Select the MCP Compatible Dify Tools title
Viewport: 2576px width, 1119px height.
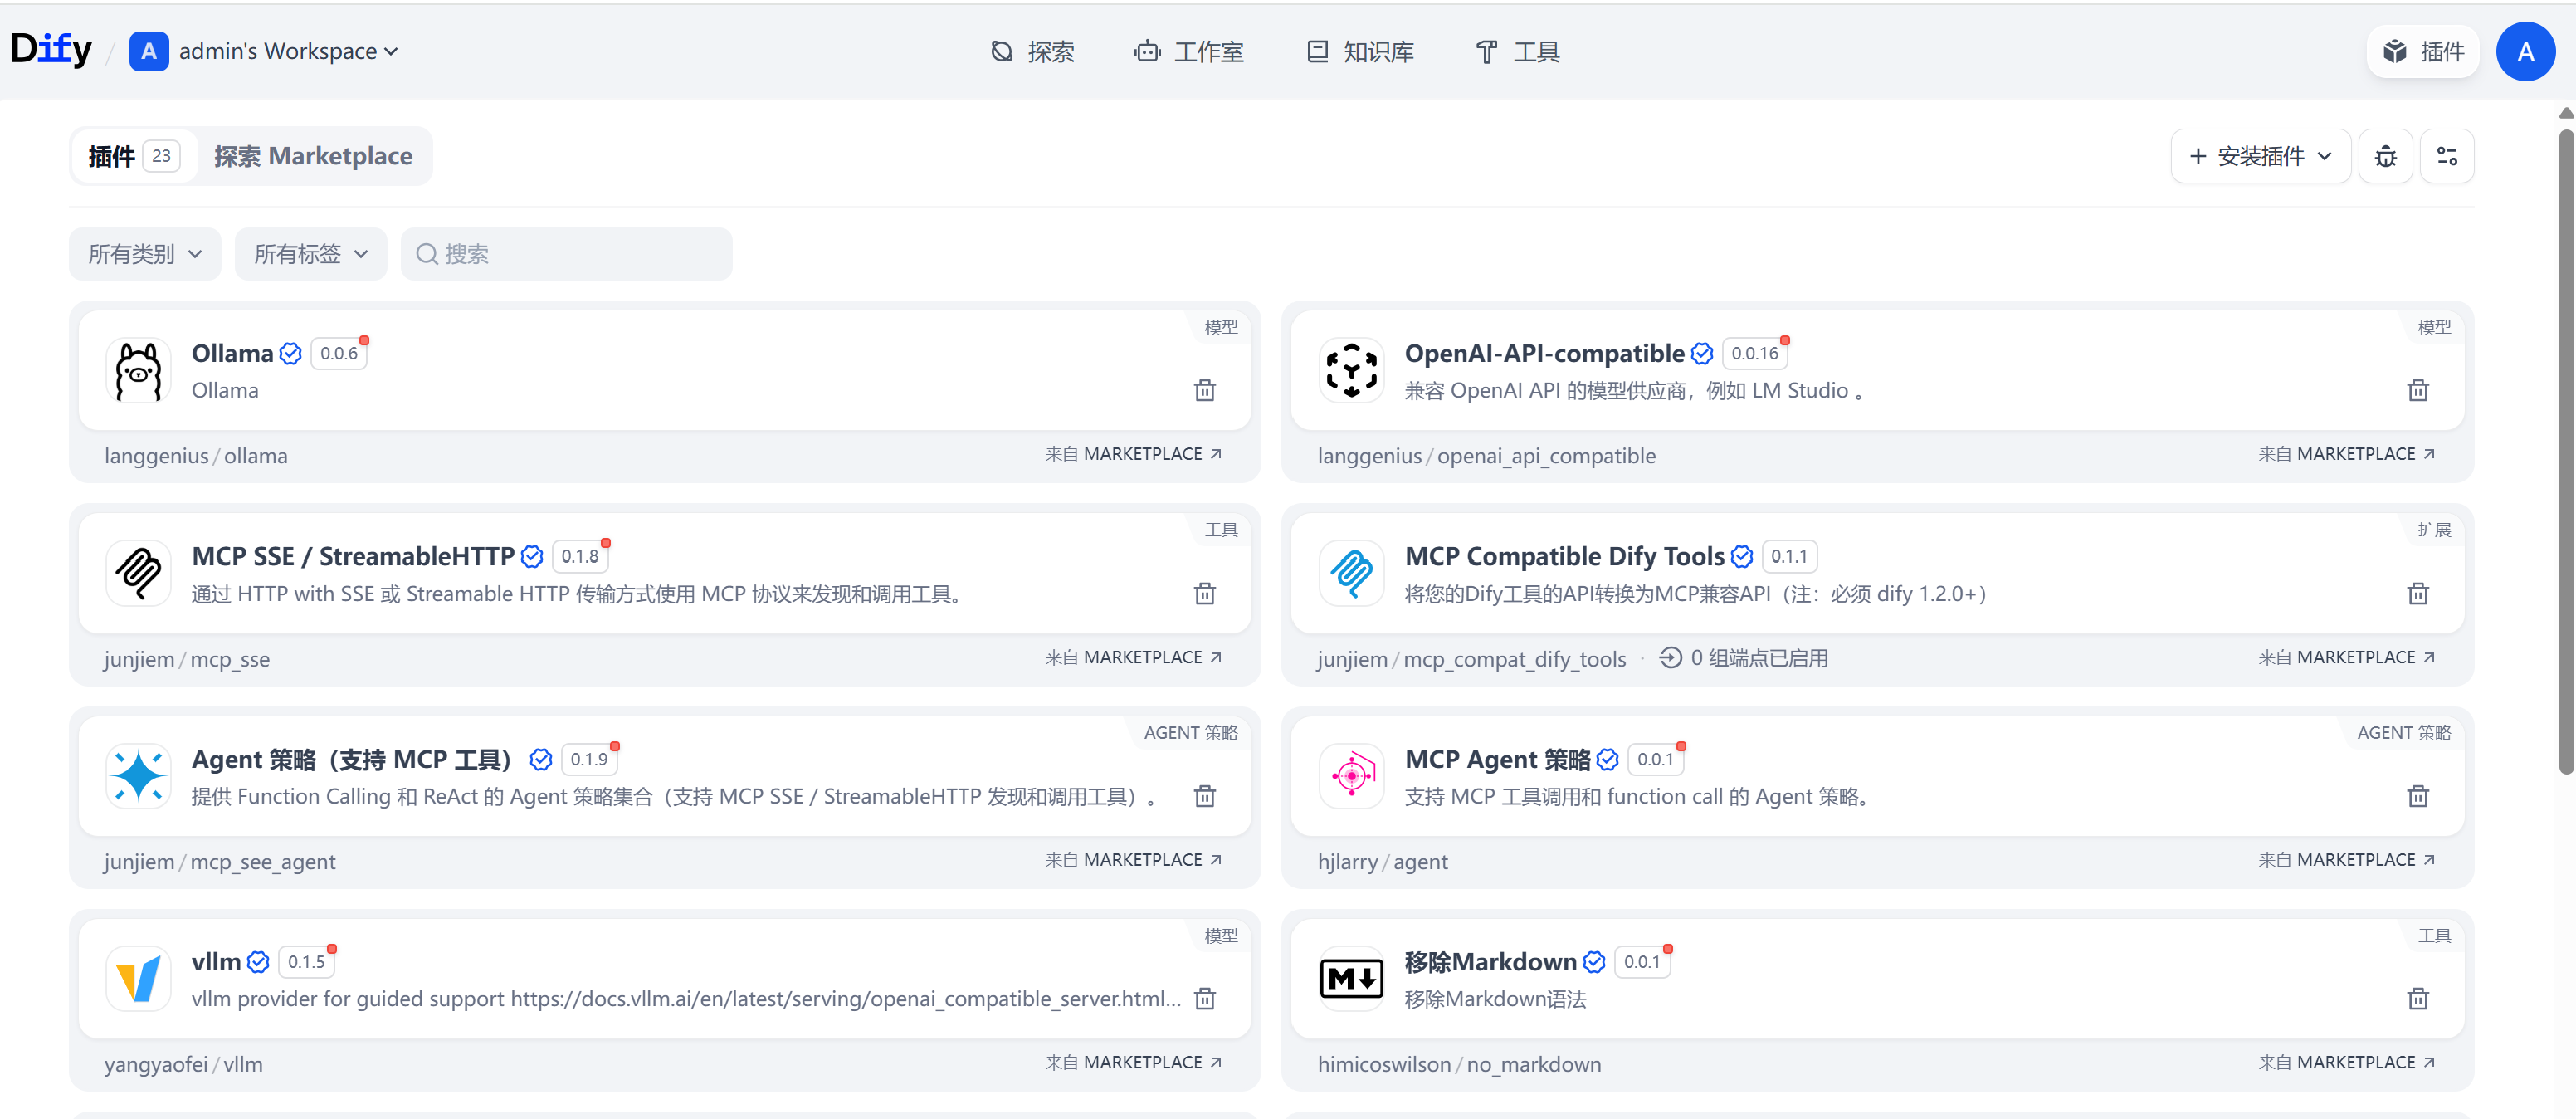pyautogui.click(x=1564, y=557)
